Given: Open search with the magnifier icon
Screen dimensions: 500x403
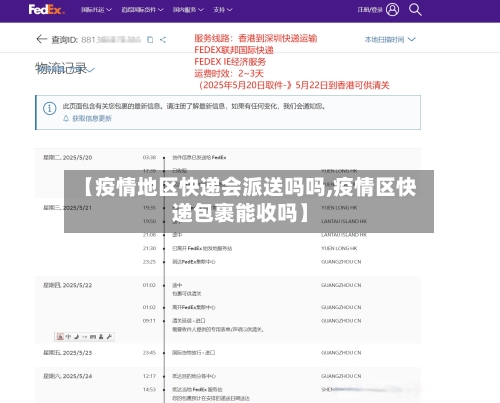Looking at the screenshot, I should 415,10.
